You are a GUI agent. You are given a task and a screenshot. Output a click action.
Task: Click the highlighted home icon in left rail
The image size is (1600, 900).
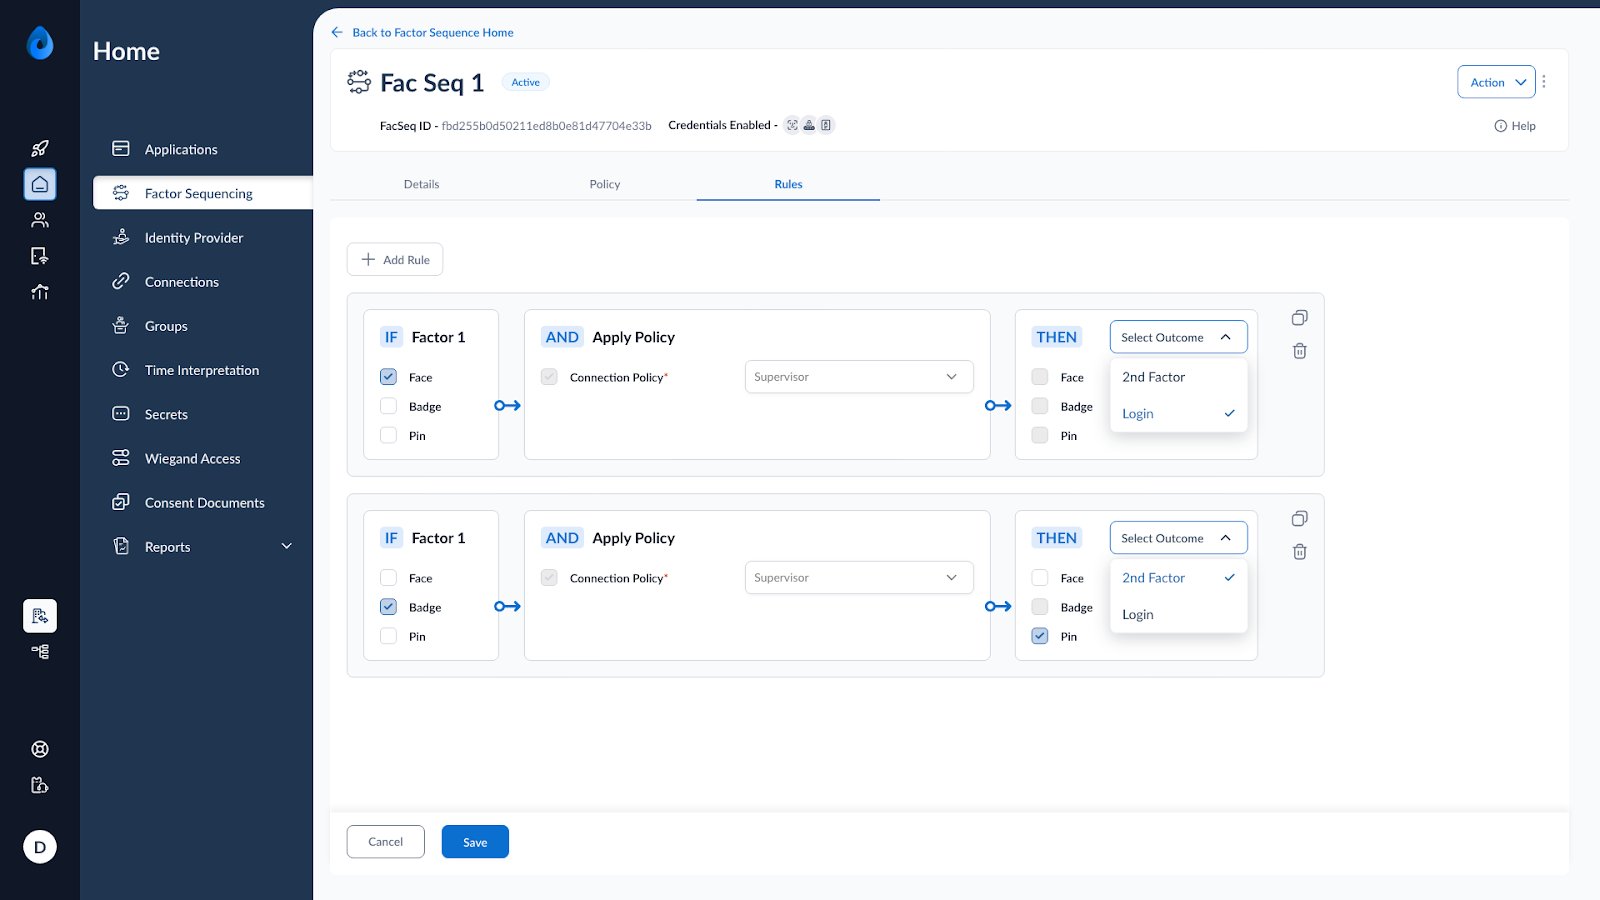coord(40,184)
